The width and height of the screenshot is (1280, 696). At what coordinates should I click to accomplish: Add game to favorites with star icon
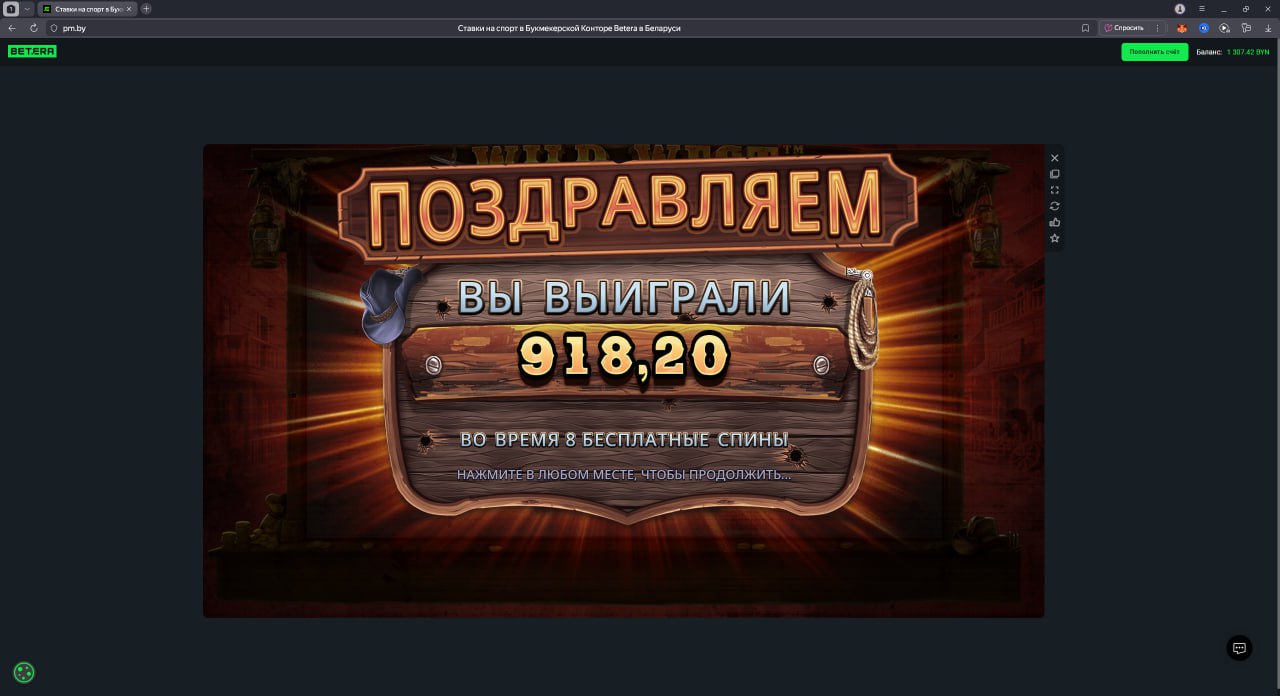tap(1054, 238)
